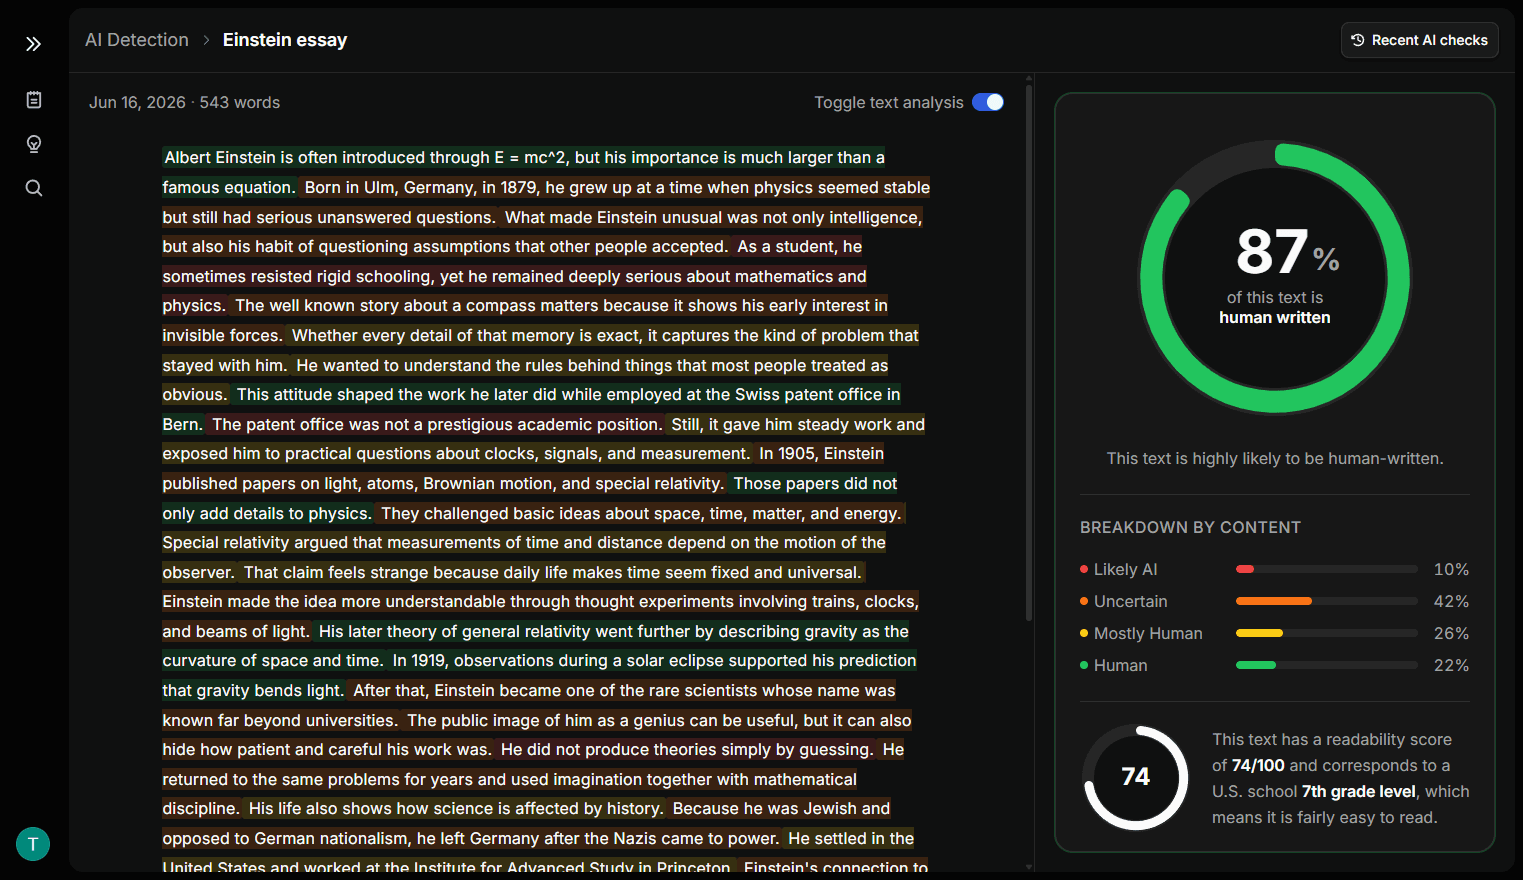Click sentence 'His later theory of general relativity'
Viewport: 1523px width, 880px height.
click(x=613, y=631)
